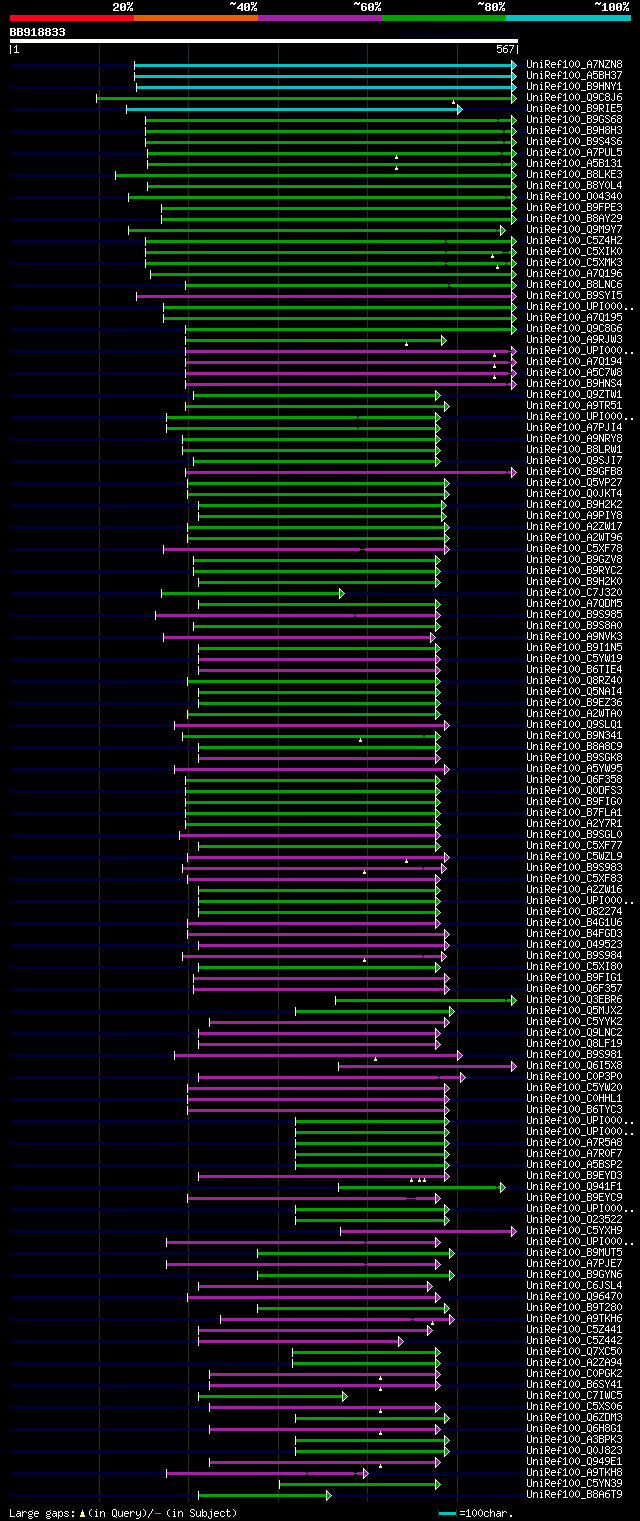
Task: Select the UniRef100_O04340 label
Action: tap(574, 196)
